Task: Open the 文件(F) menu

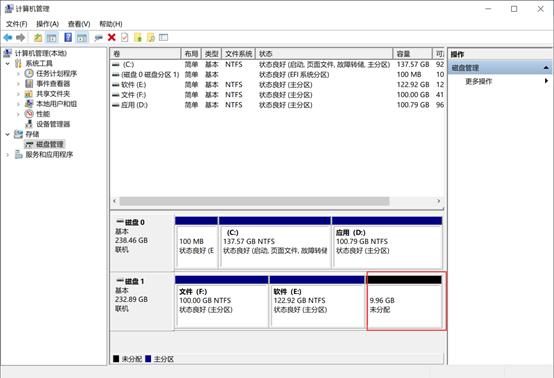Action: click(x=17, y=24)
